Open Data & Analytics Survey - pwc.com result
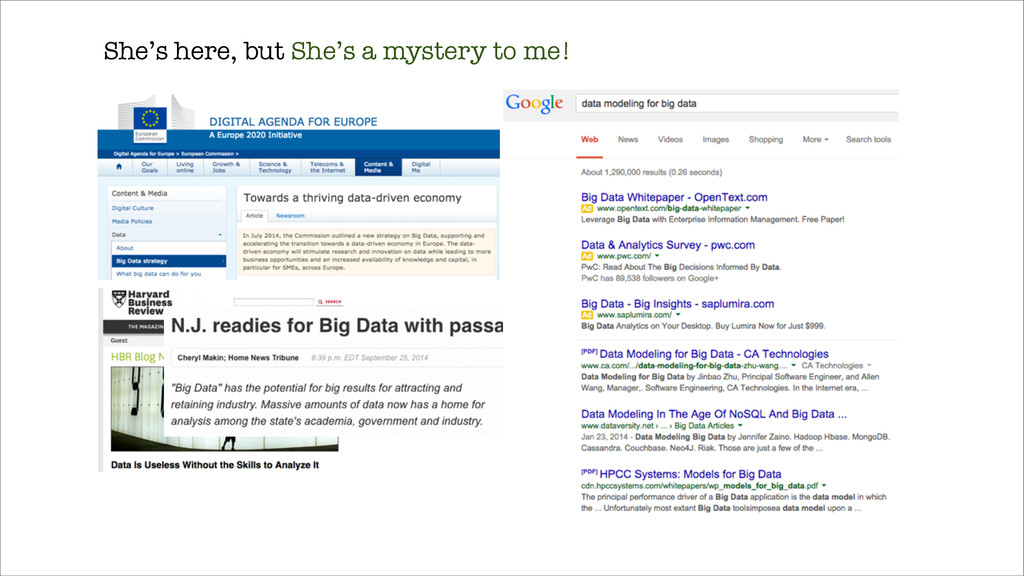 667,245
